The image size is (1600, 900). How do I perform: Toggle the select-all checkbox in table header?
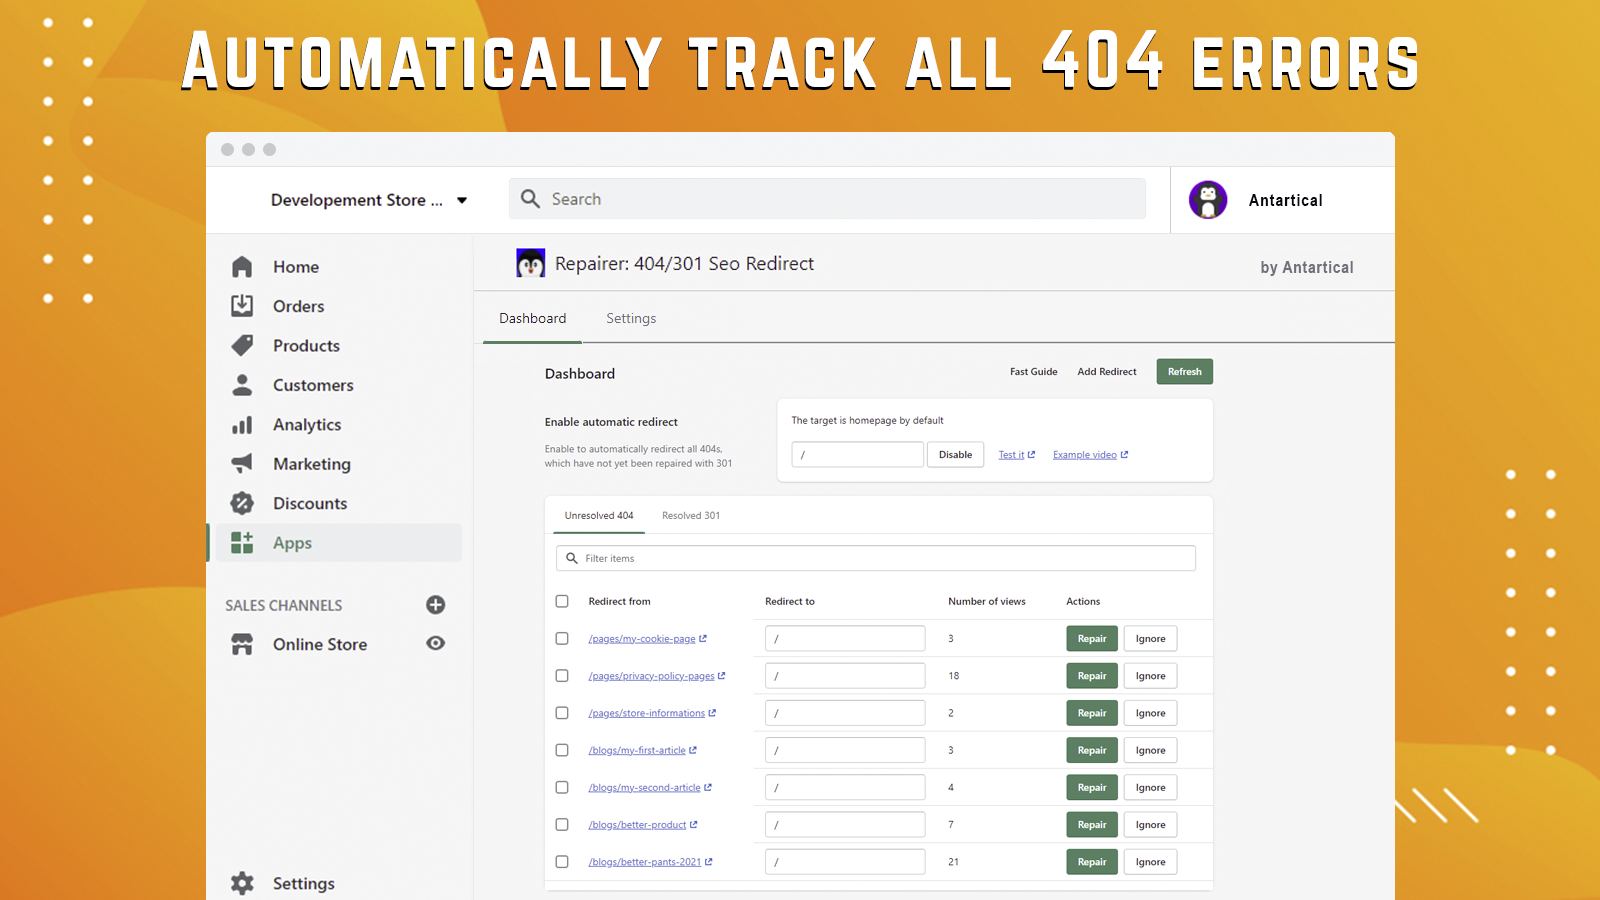[562, 601]
